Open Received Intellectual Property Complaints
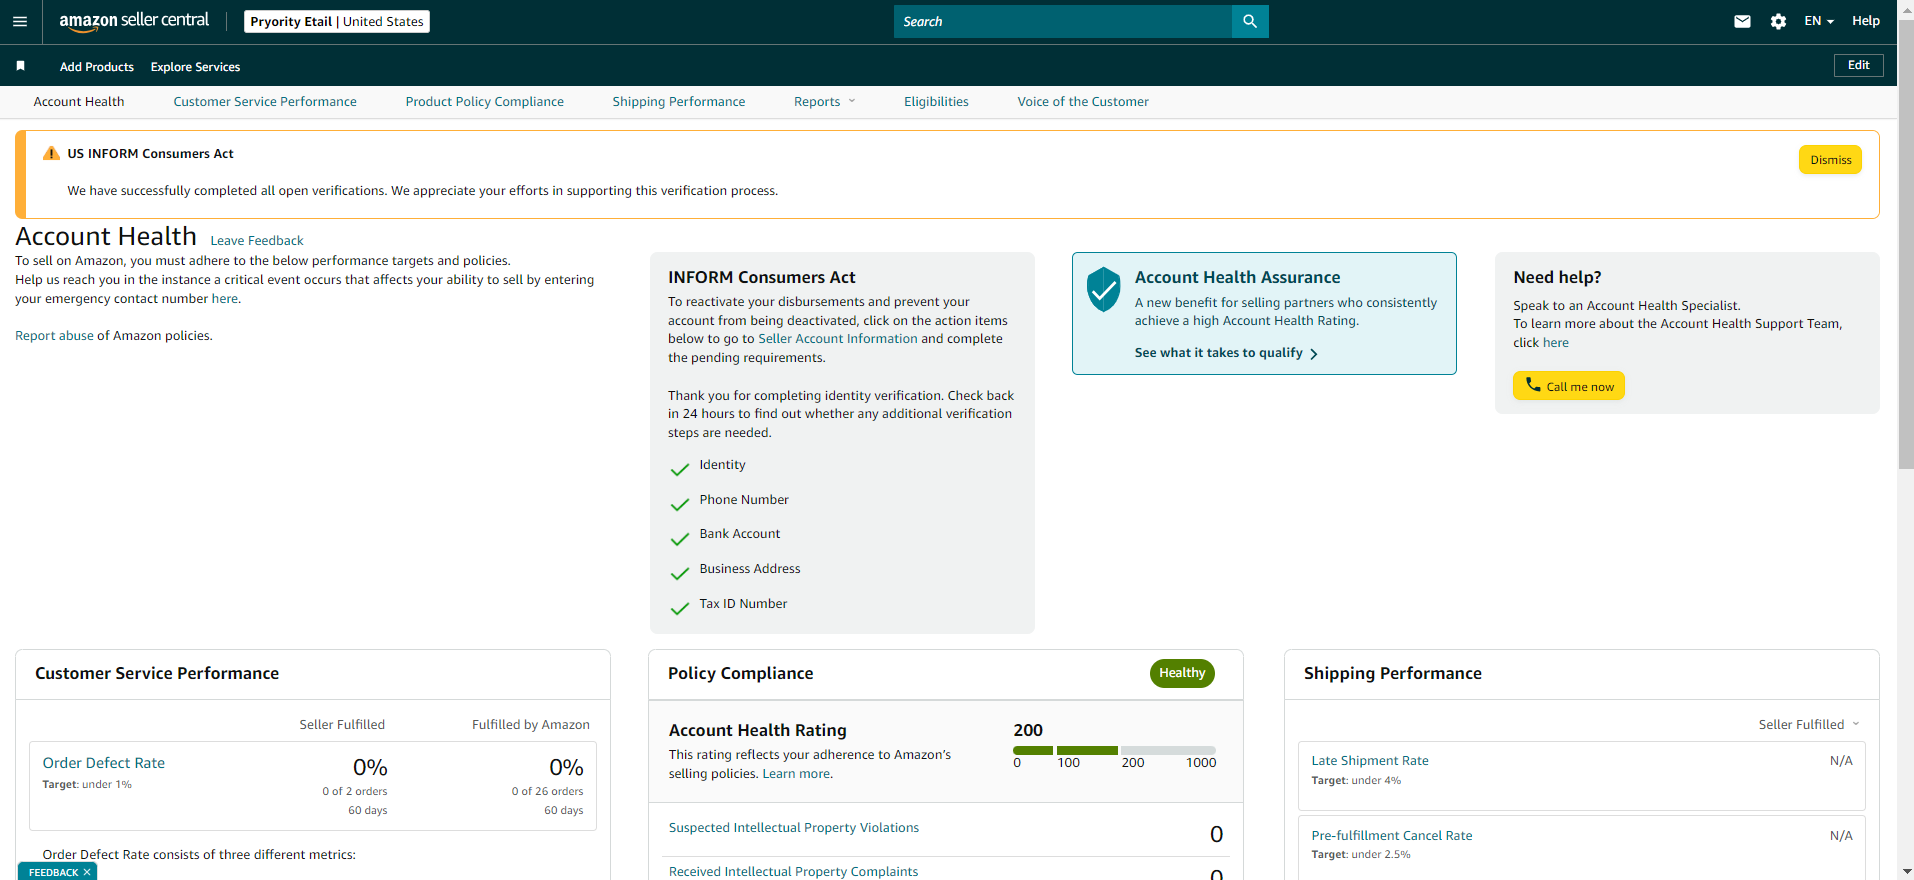Image resolution: width=1914 pixels, height=880 pixels. (x=793, y=872)
